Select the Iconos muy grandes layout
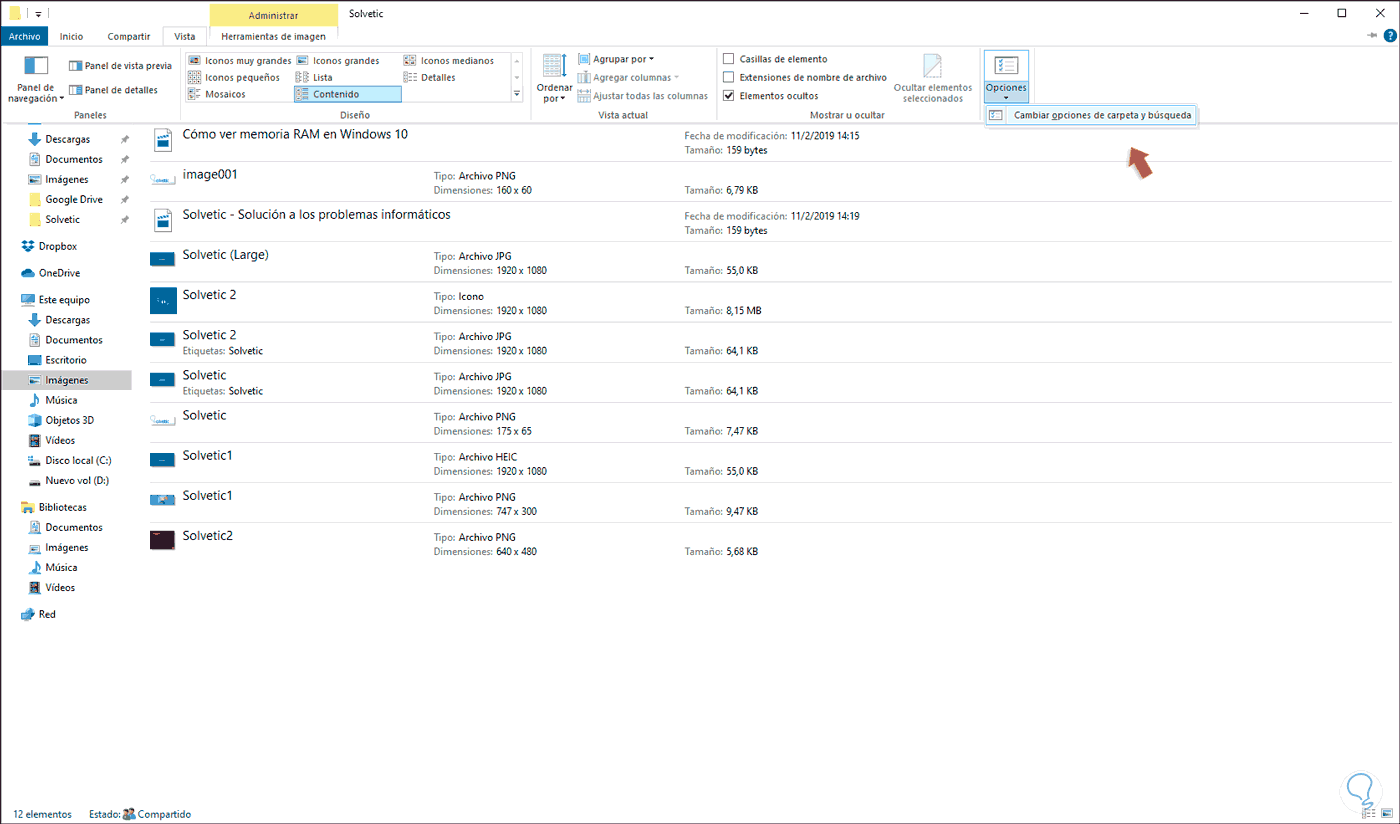The image size is (1400, 824). (240, 61)
